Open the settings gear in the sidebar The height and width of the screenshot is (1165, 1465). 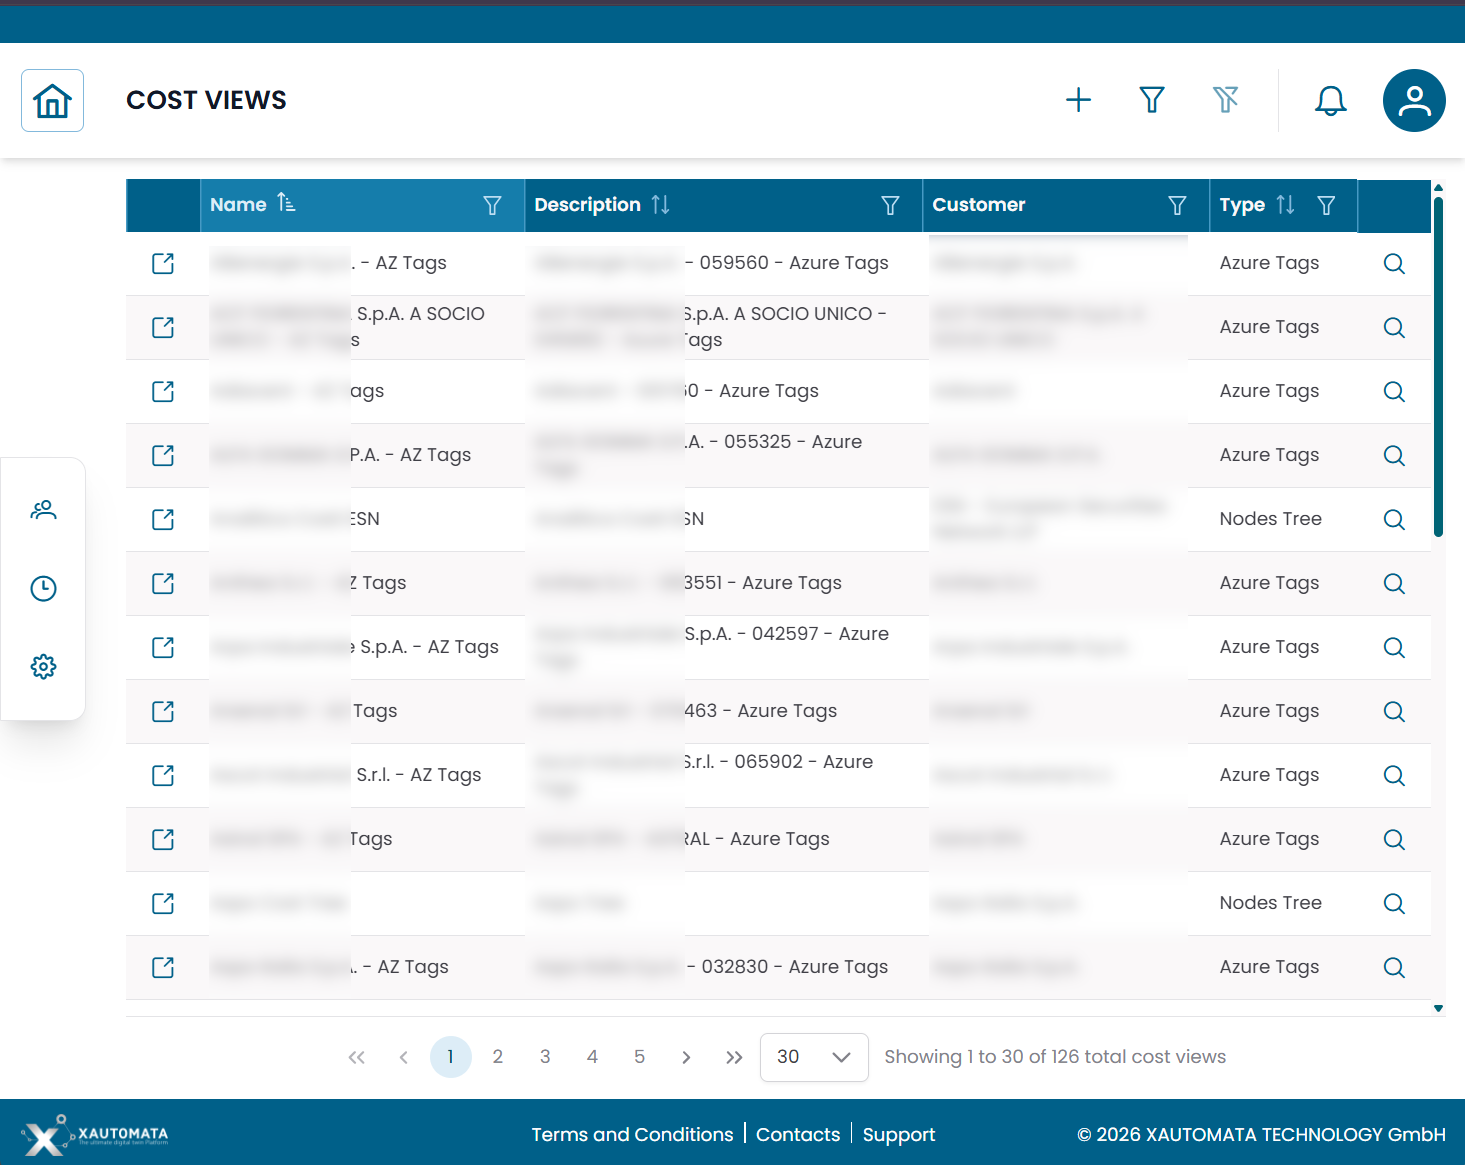[x=43, y=666]
